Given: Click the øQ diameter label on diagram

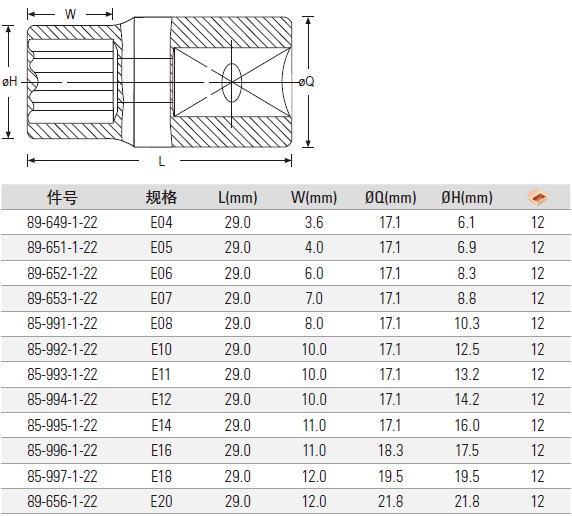Looking at the screenshot, I should click(306, 82).
